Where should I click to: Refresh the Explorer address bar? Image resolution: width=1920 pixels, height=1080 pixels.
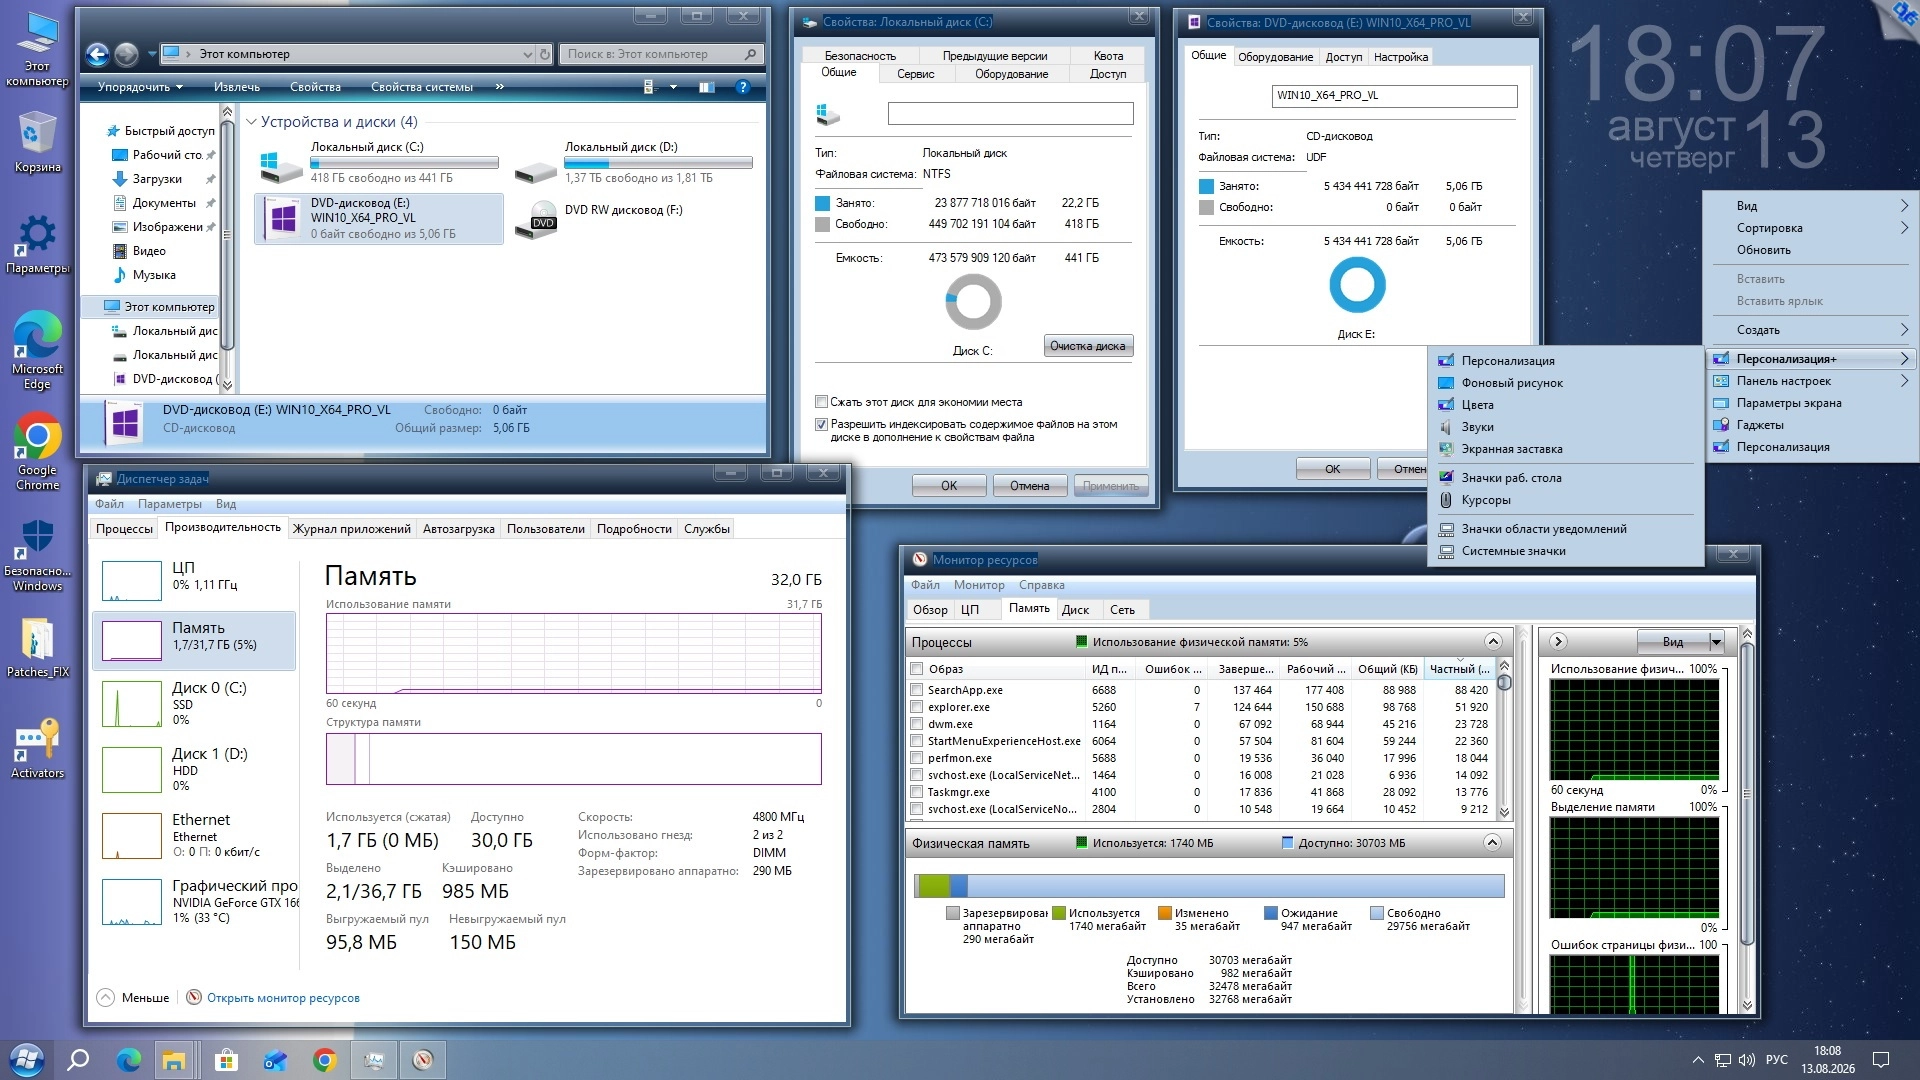545,54
